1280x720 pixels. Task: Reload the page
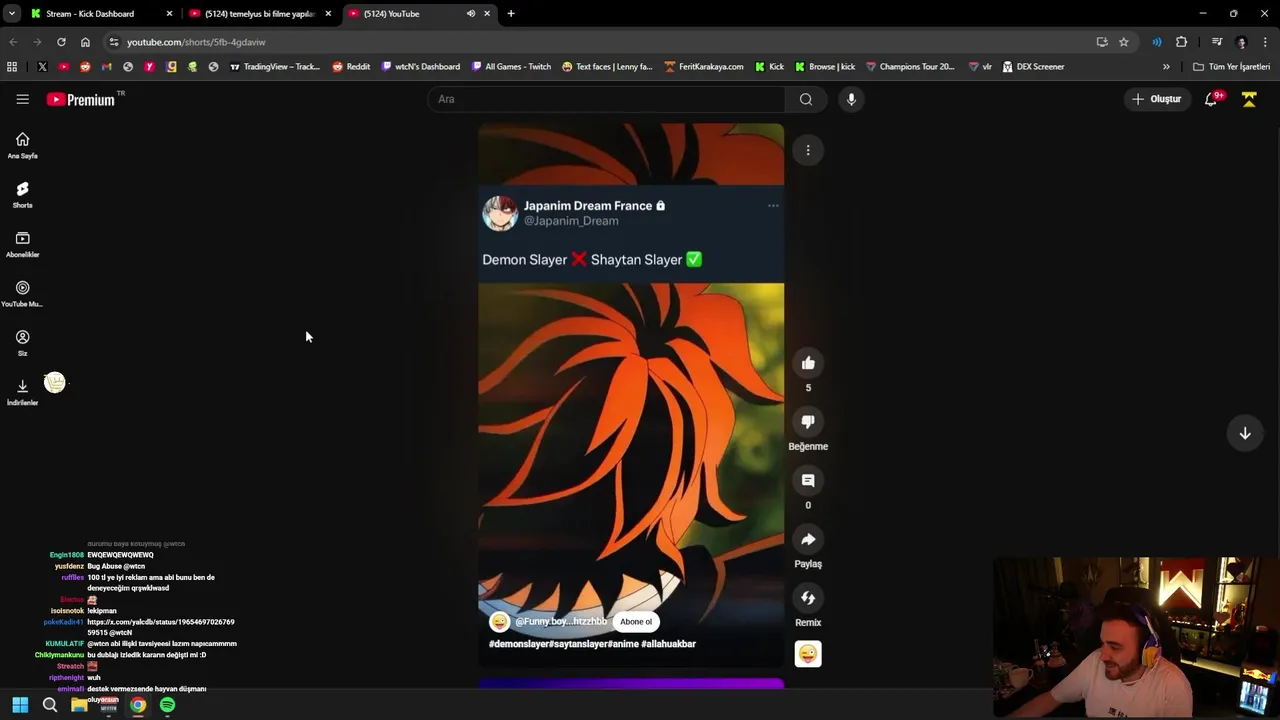click(61, 42)
